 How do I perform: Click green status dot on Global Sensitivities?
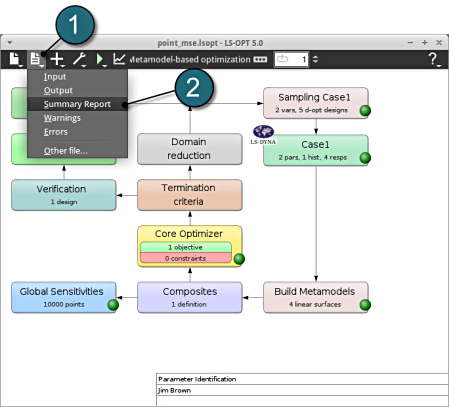pos(113,305)
